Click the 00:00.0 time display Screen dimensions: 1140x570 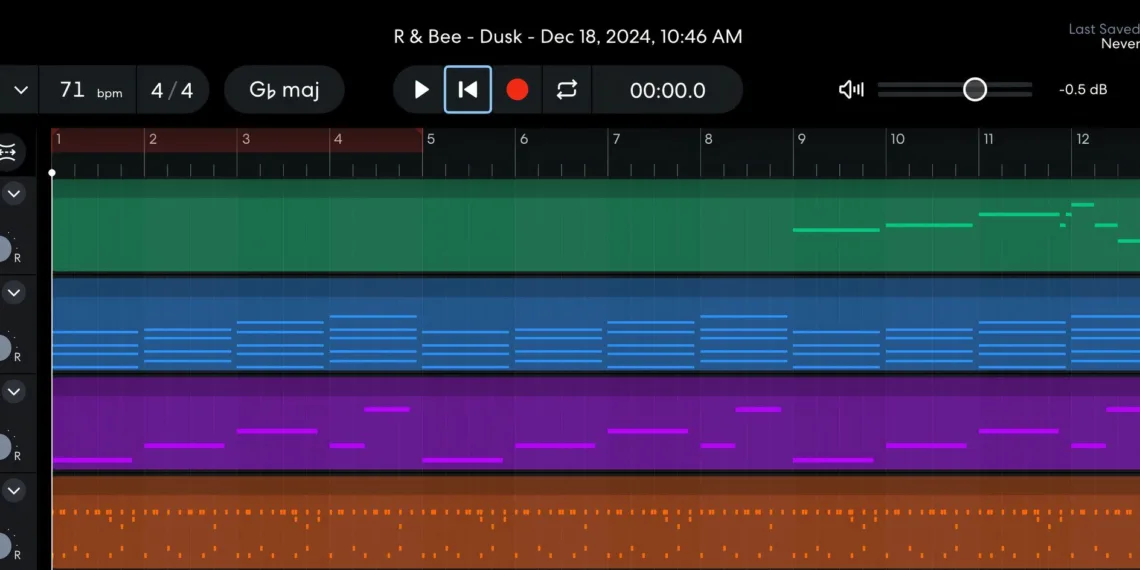tap(667, 90)
